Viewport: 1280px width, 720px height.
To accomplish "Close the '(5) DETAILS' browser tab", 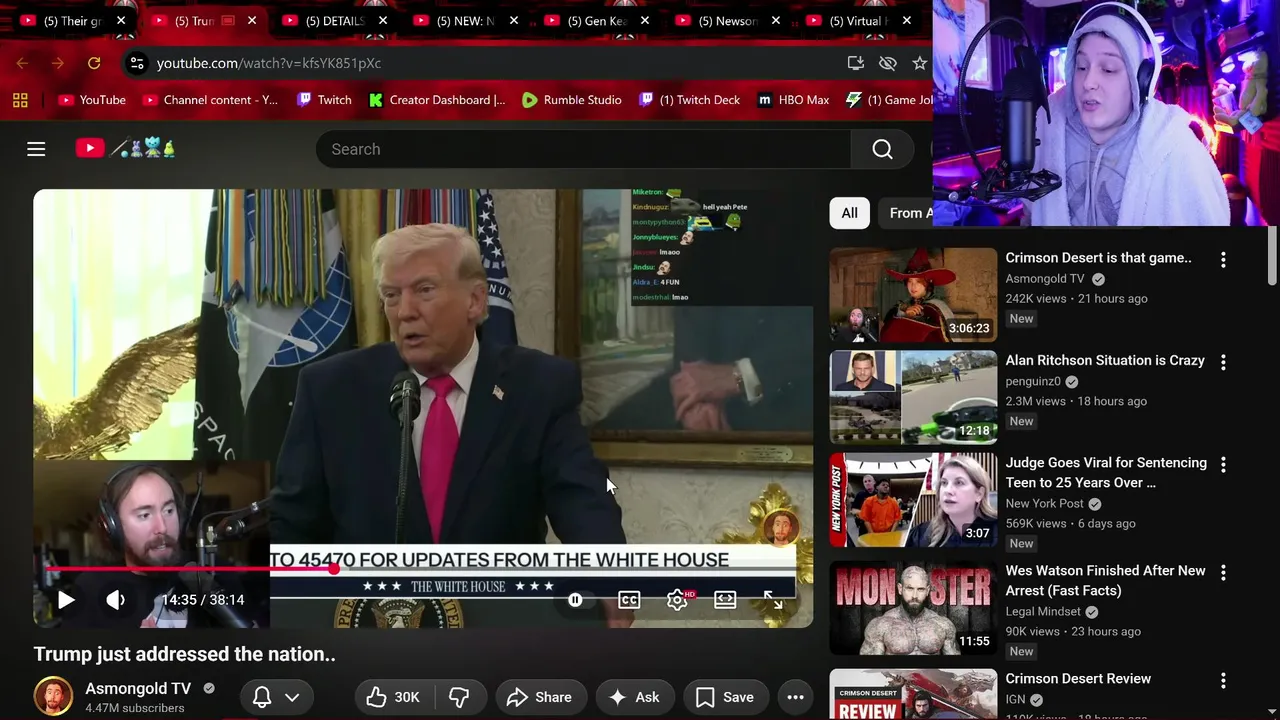I will (x=383, y=20).
